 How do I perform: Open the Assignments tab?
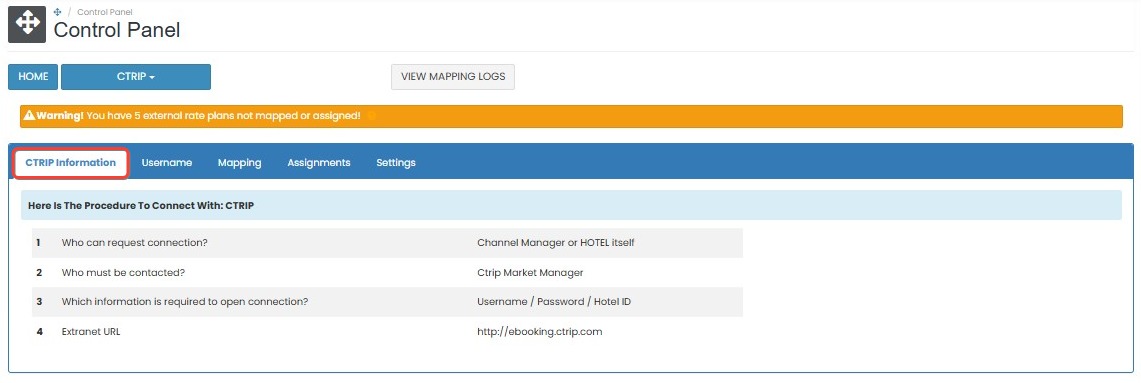[x=319, y=163]
